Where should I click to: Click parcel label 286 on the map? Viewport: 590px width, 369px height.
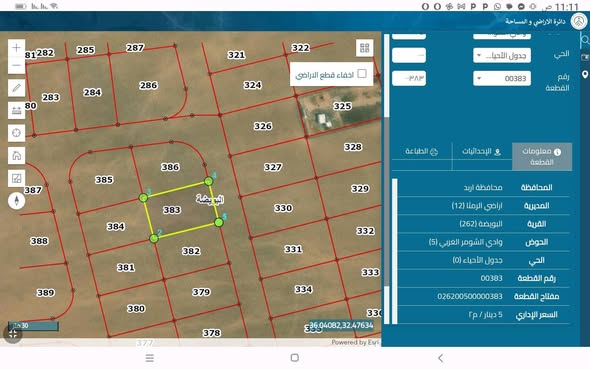(x=148, y=85)
